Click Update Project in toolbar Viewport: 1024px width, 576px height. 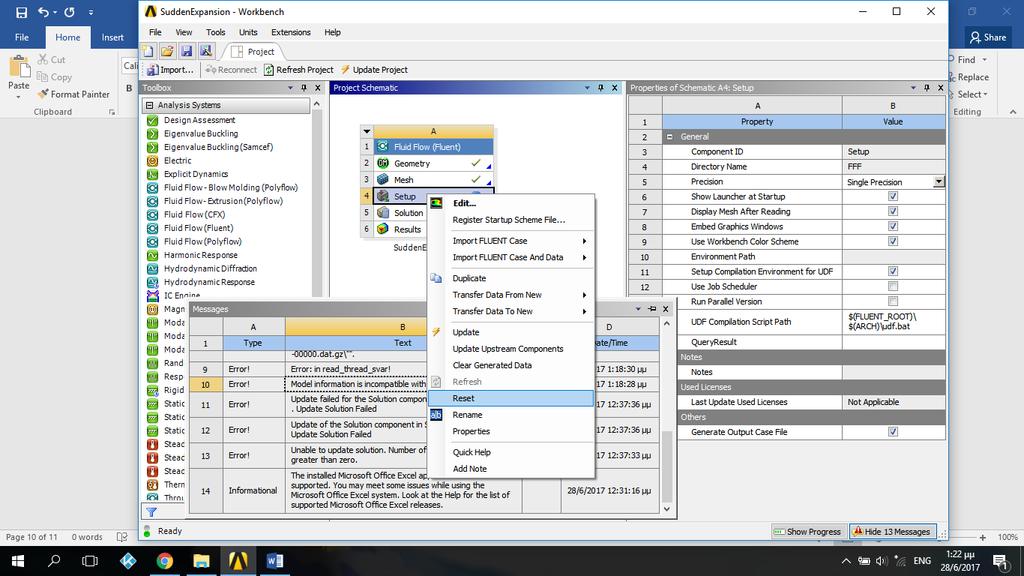[374, 70]
